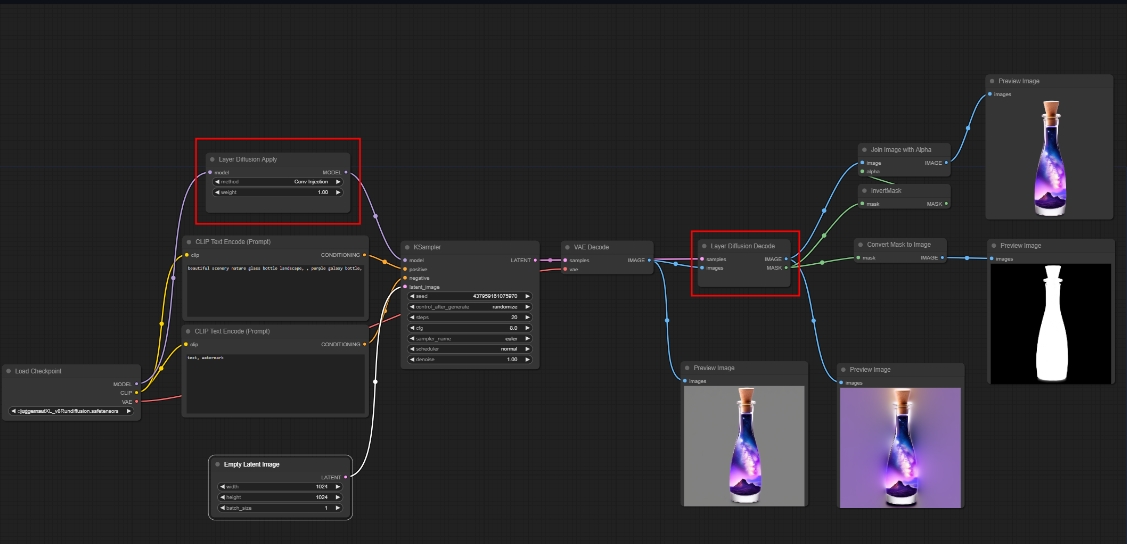Click the denoise slider field in KSampler

[469, 360]
